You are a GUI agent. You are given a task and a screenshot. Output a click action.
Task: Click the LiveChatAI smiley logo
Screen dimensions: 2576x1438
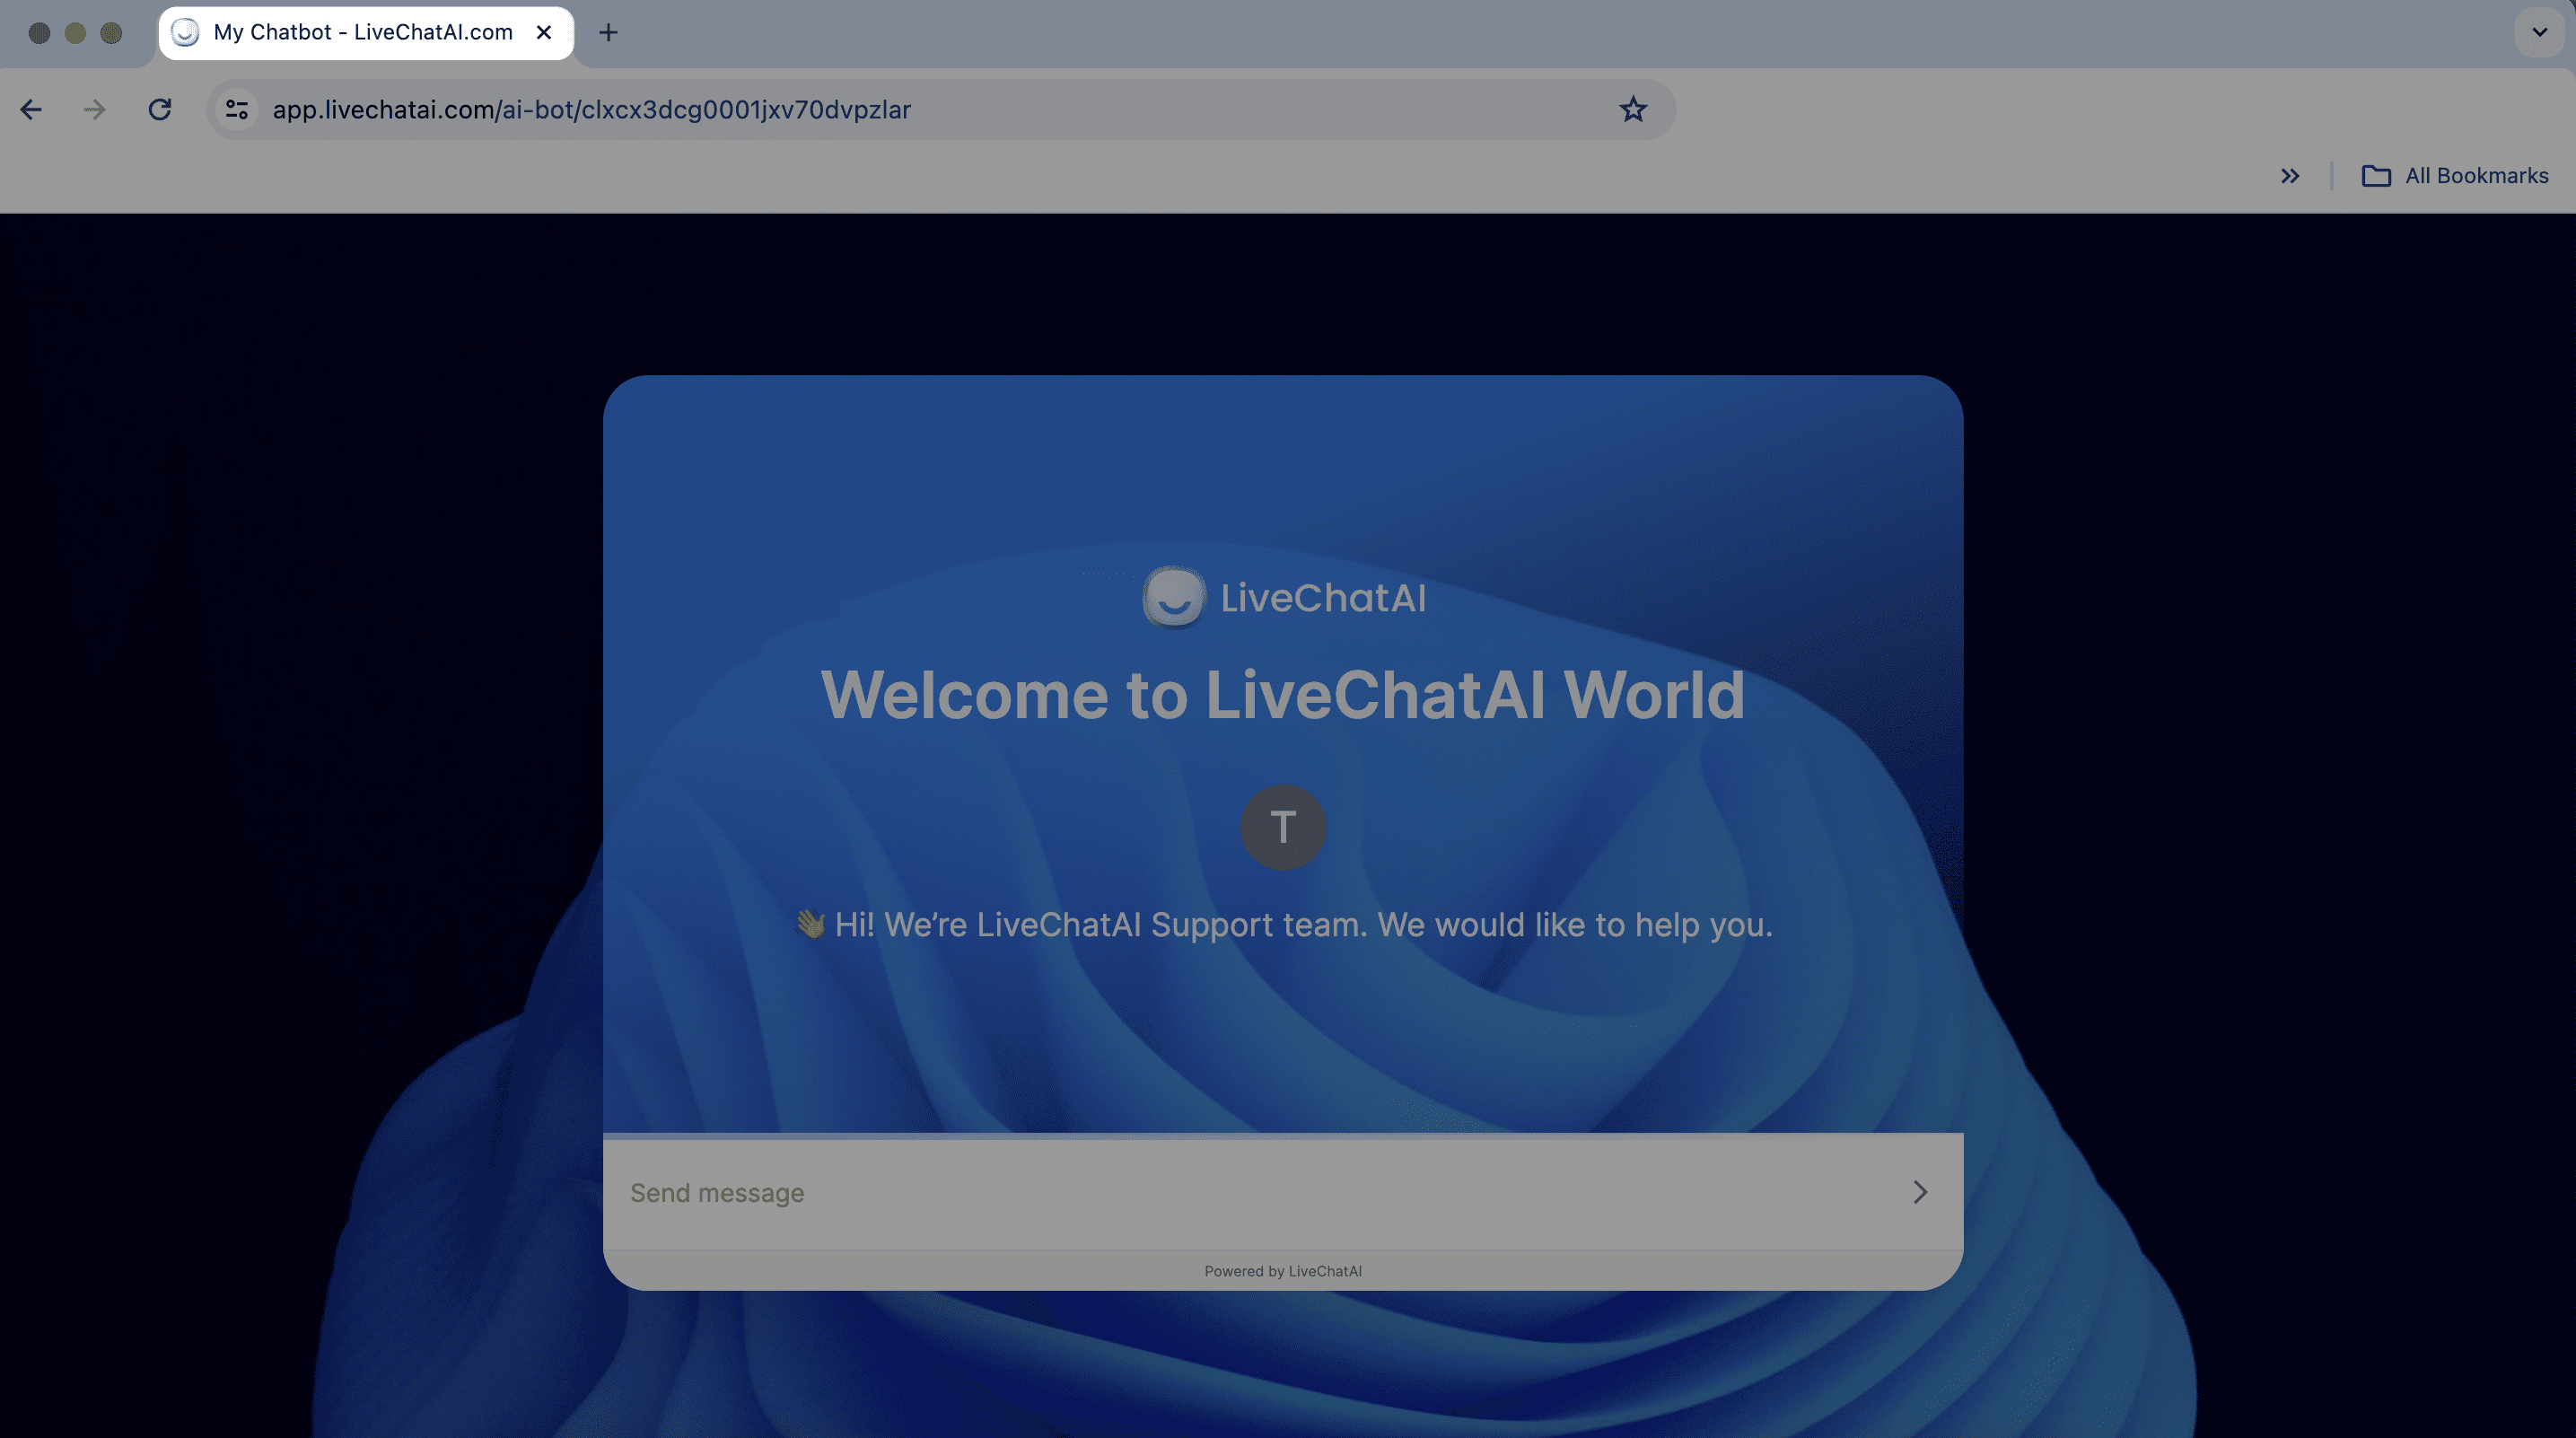pyautogui.click(x=1174, y=598)
